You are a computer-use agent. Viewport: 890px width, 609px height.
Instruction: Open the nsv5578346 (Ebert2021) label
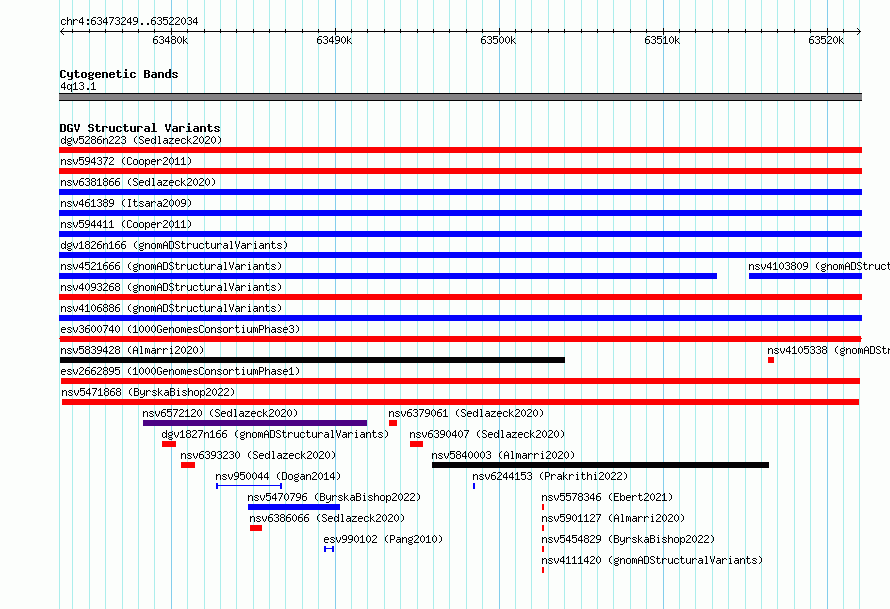click(607, 497)
